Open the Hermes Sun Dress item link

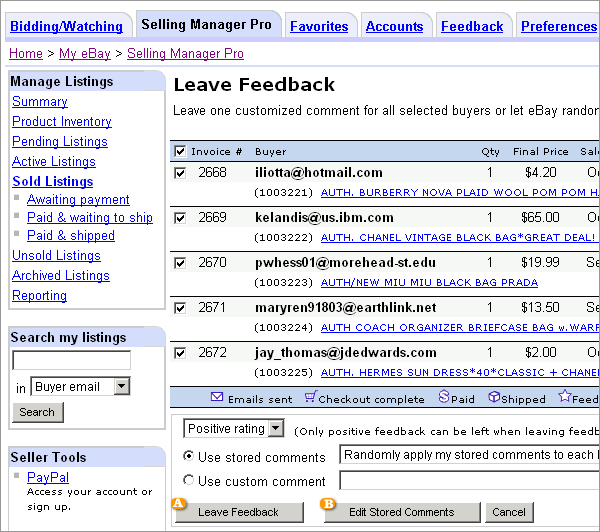point(460,373)
